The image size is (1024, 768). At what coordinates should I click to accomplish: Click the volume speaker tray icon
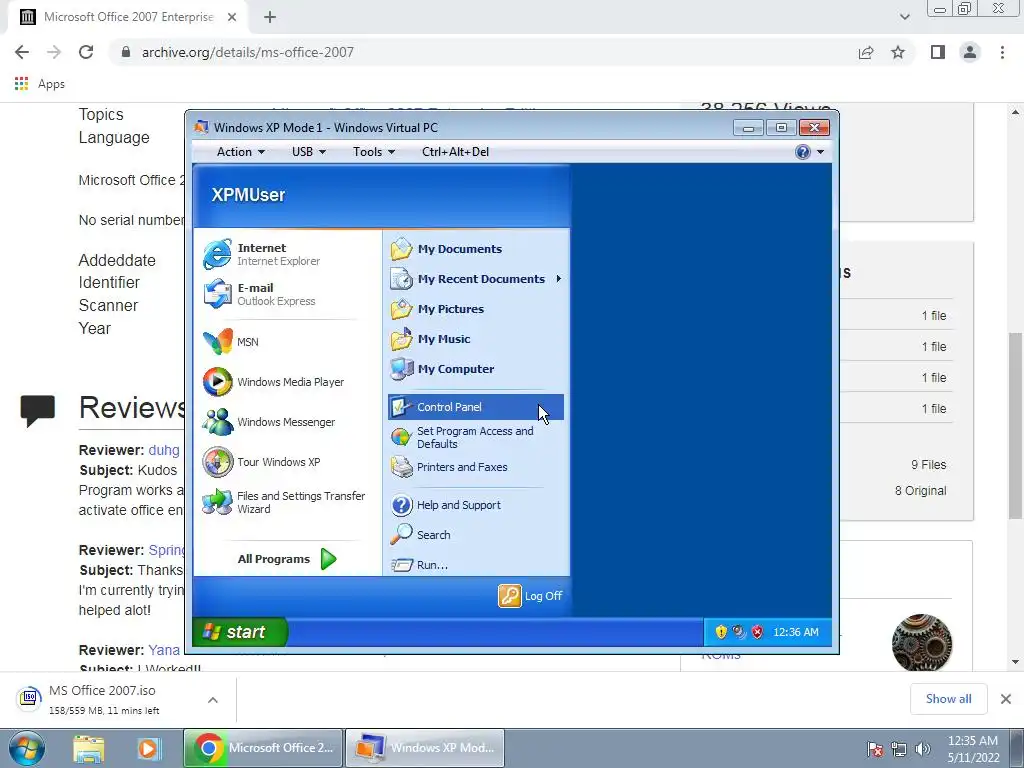[x=923, y=749]
